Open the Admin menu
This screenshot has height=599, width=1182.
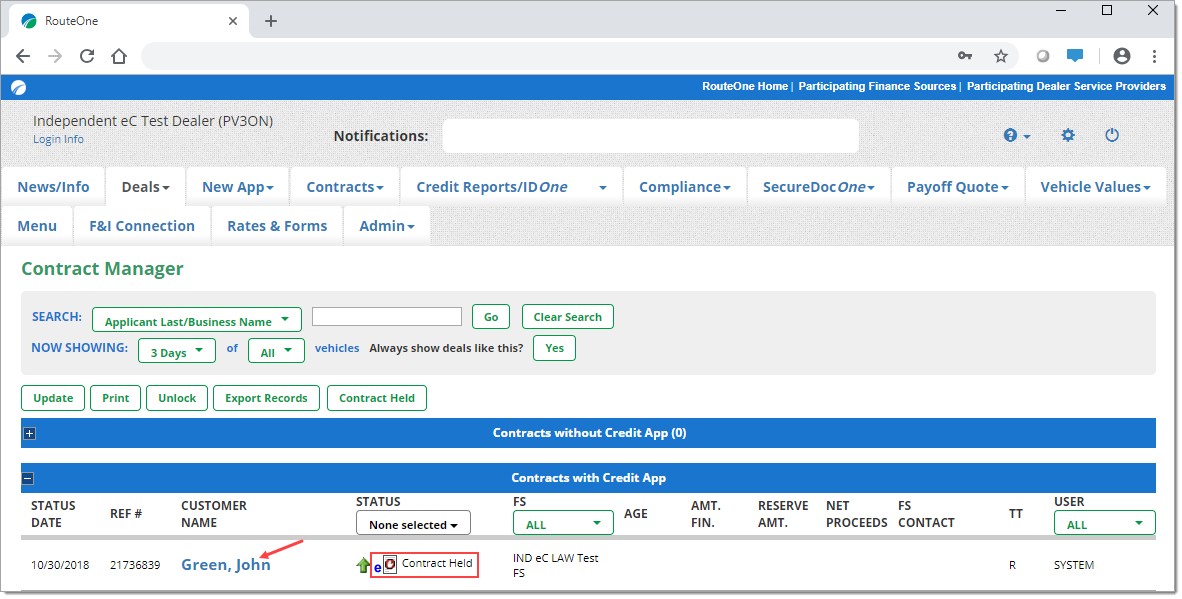click(x=387, y=226)
